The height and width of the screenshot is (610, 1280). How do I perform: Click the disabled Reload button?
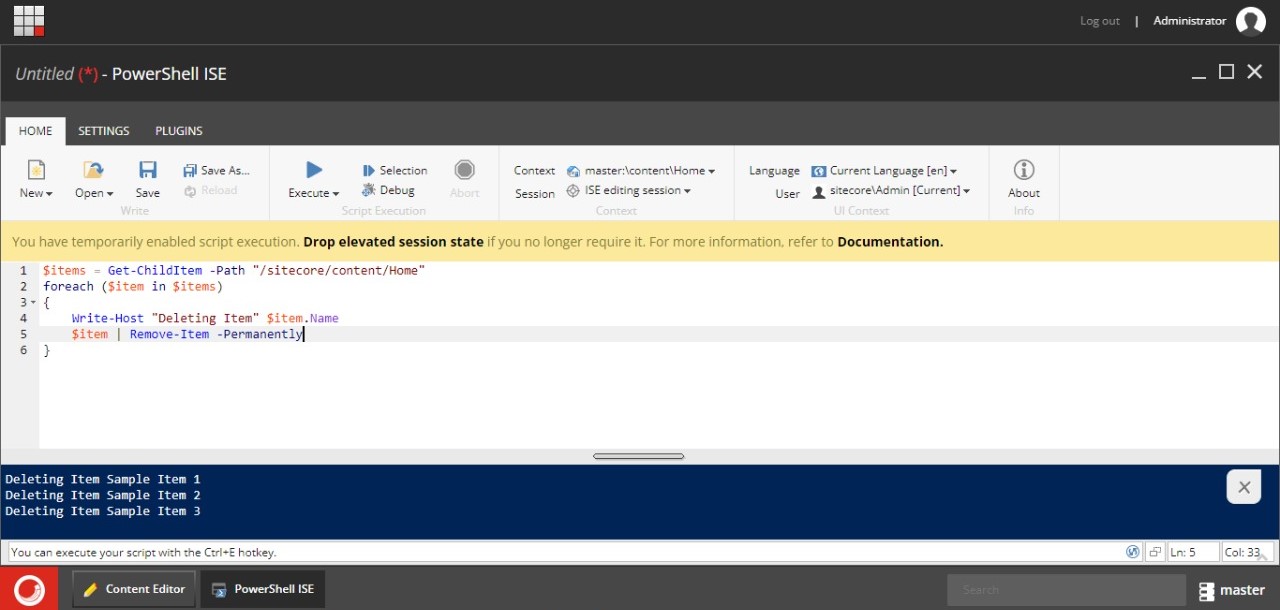tap(211, 190)
